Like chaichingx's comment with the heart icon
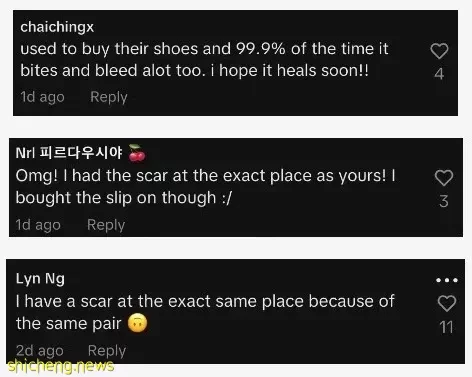The width and height of the screenshot is (472, 377). (x=439, y=51)
